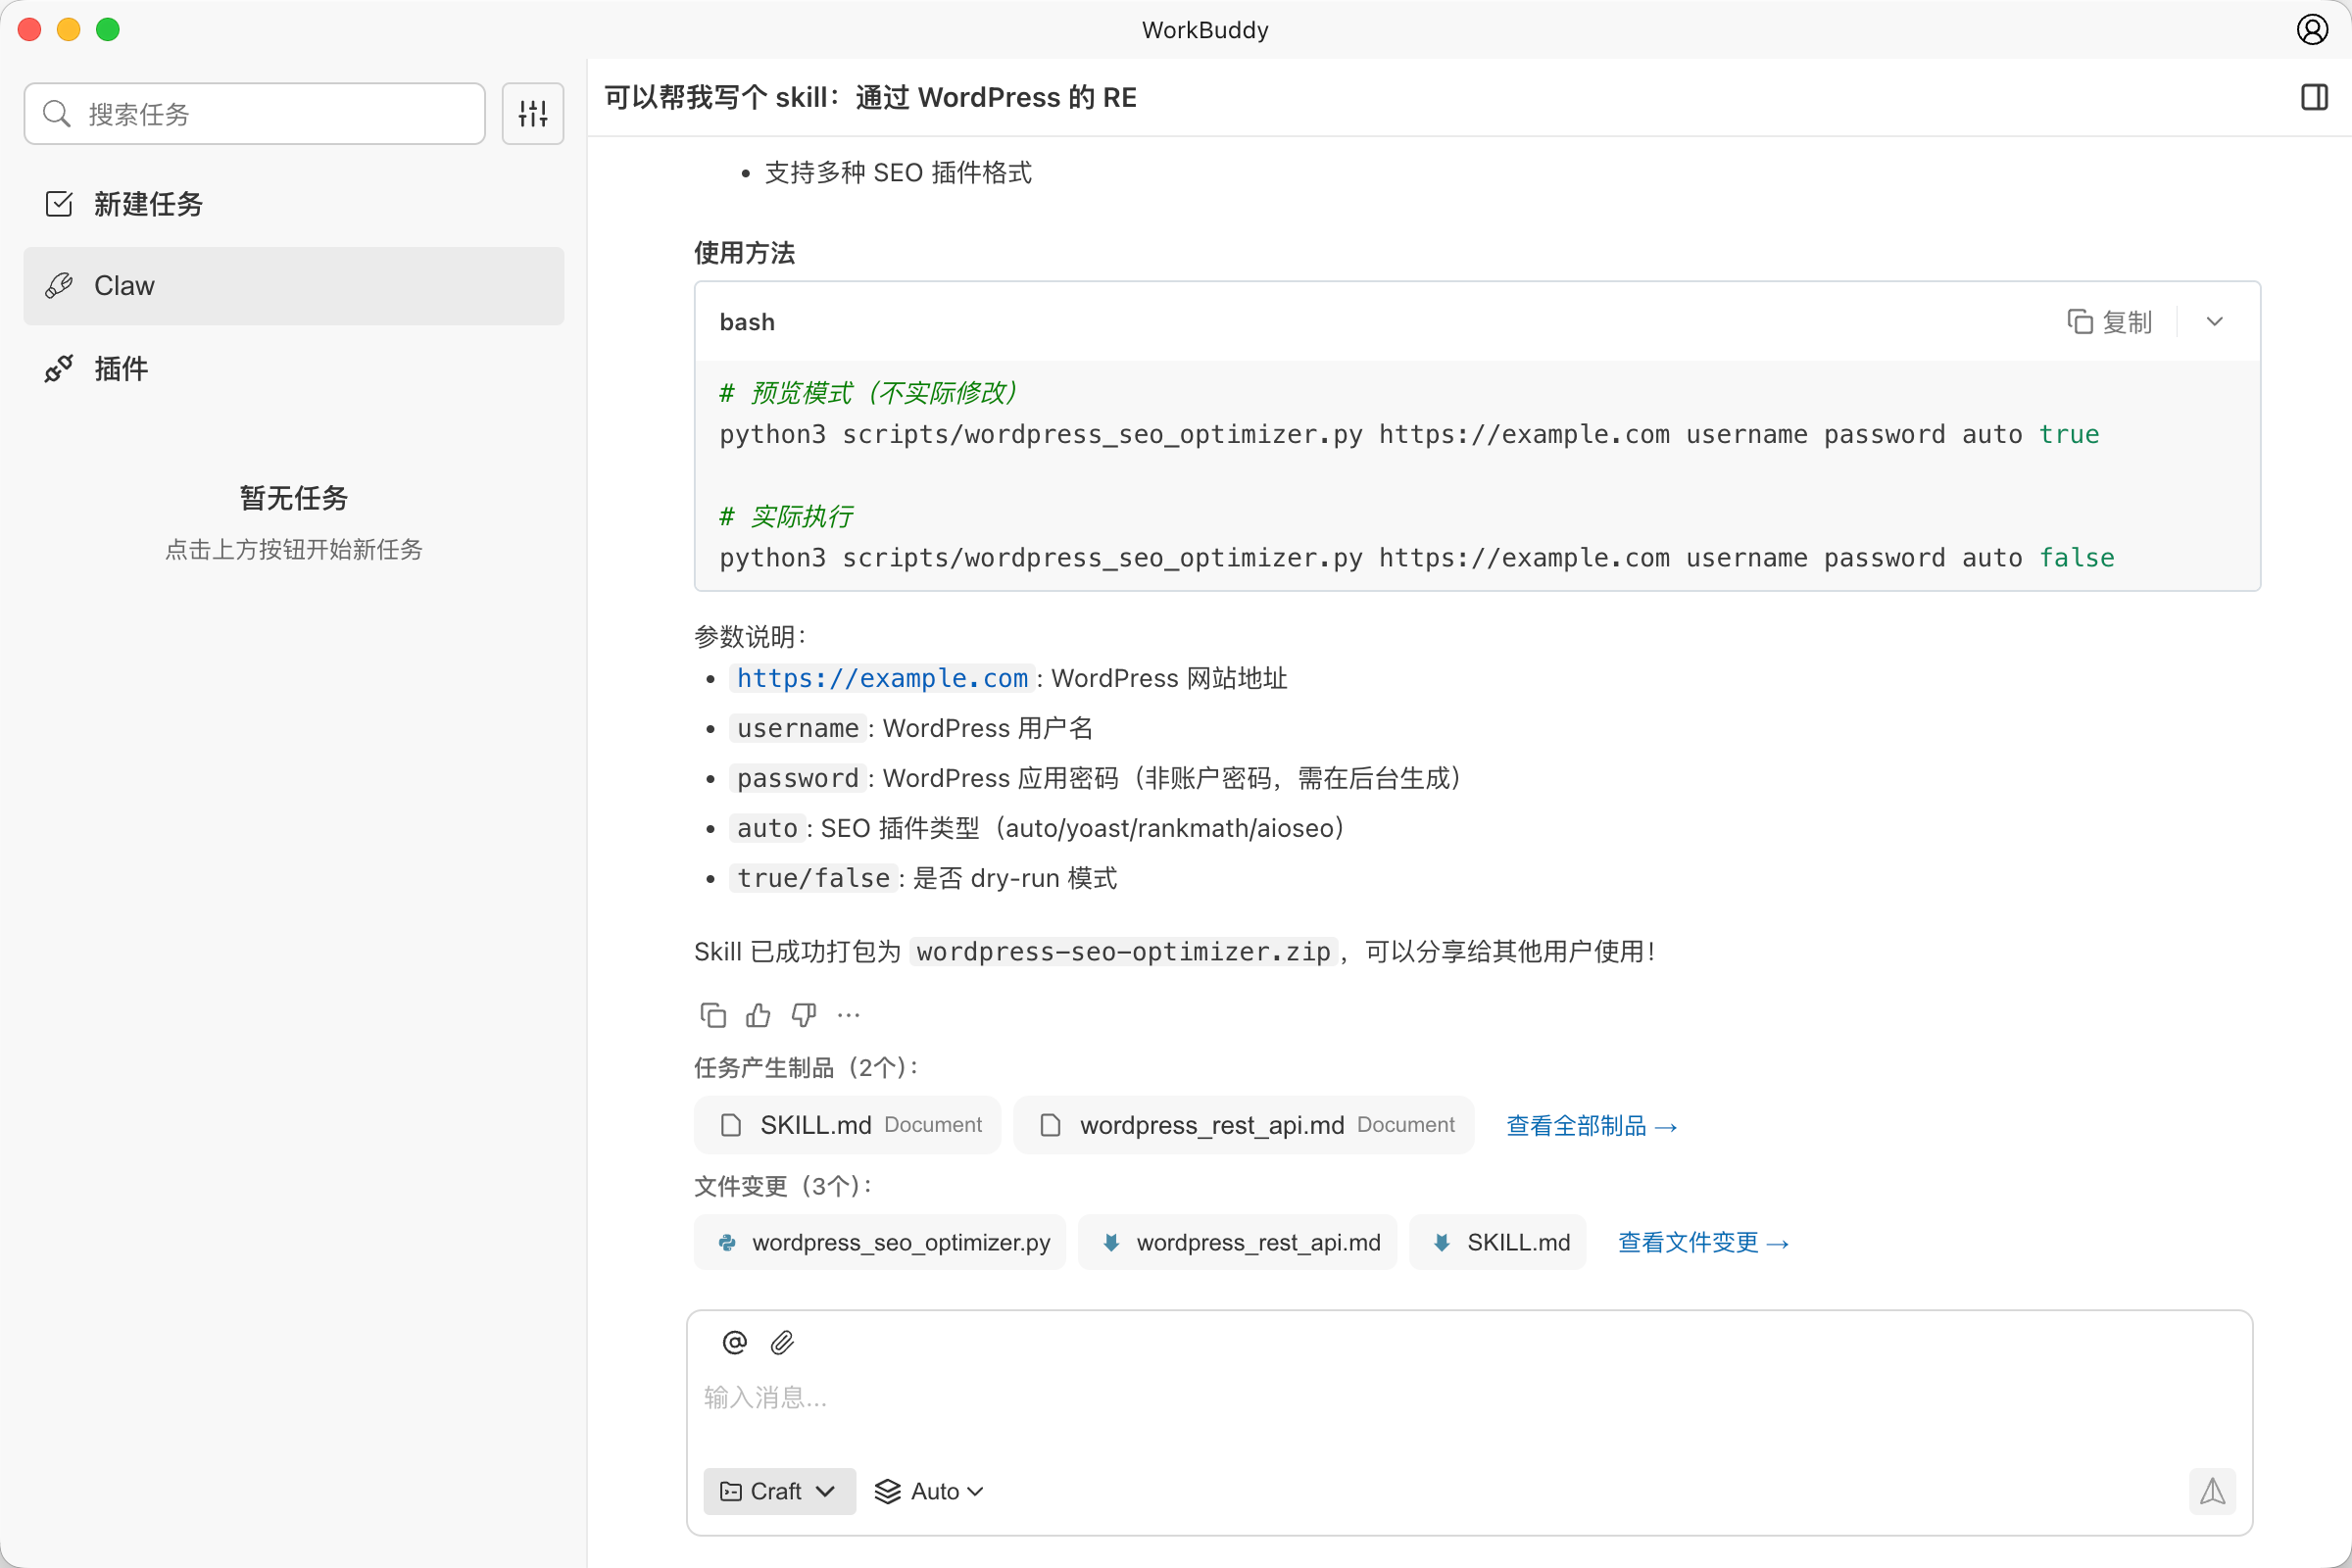Viewport: 2352px width, 1568px height.
Task: Click the 输入消息 message input area
Action: (1469, 1398)
